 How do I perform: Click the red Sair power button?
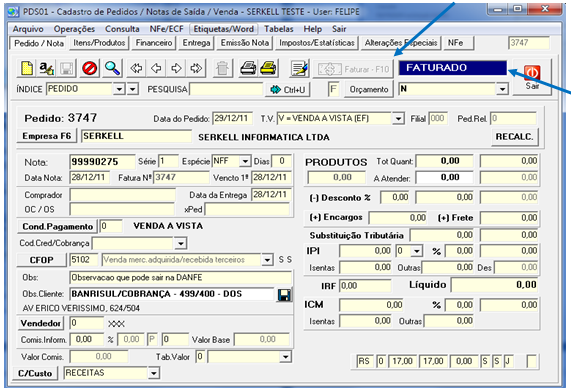pos(532,77)
